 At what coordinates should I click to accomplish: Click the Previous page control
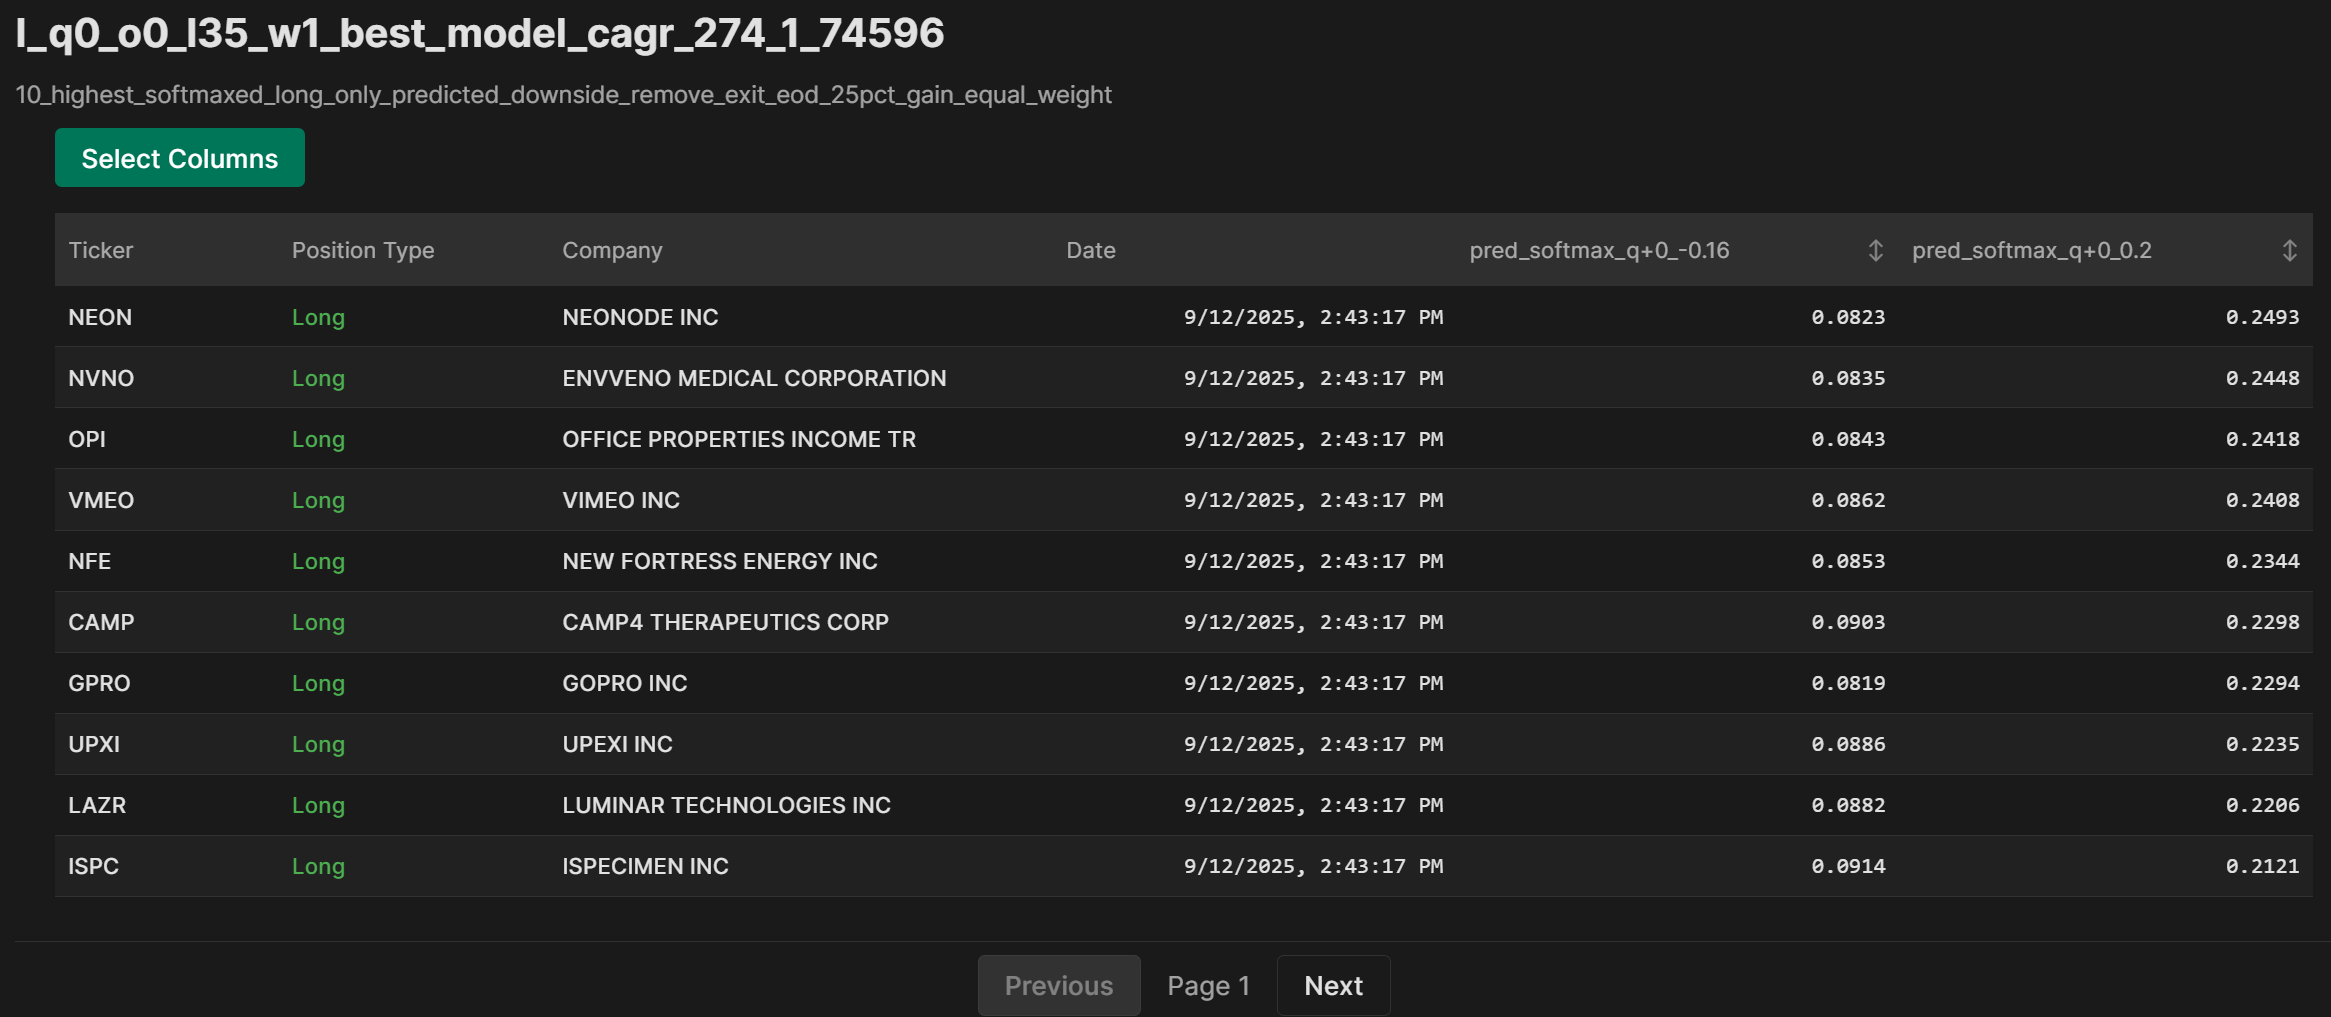[x=1058, y=985]
